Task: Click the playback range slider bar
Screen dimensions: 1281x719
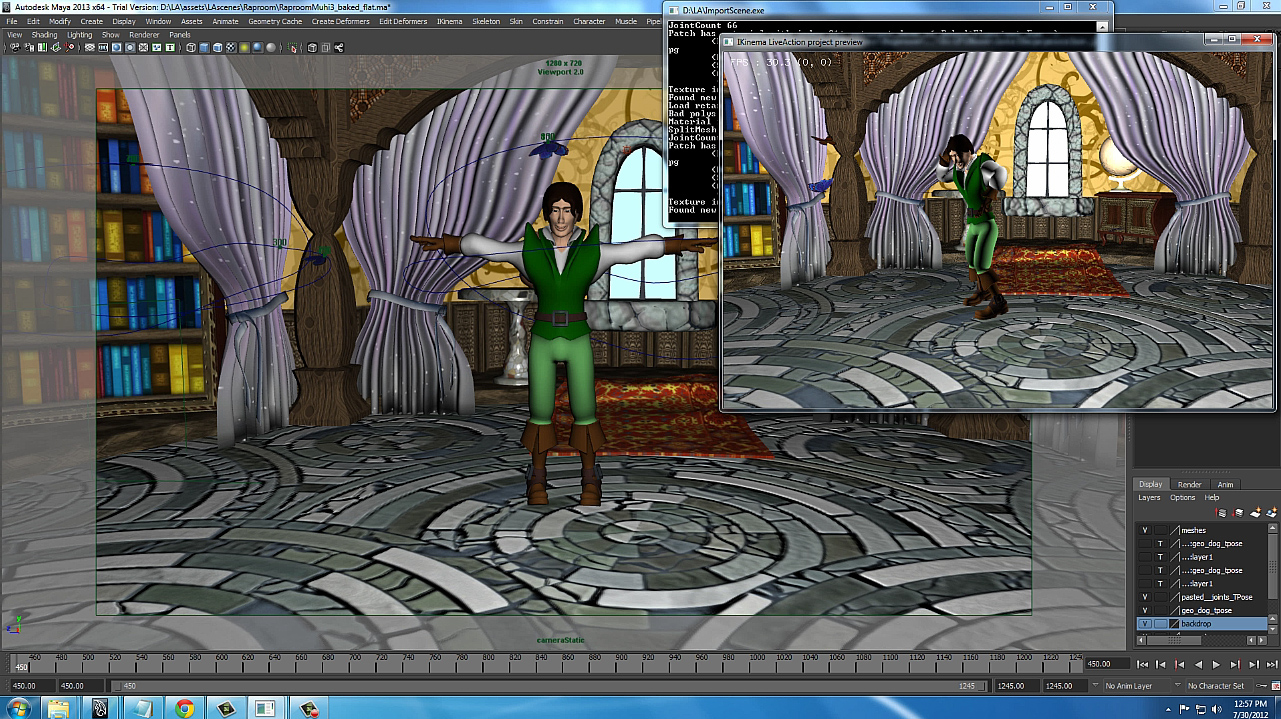Action: point(548,686)
